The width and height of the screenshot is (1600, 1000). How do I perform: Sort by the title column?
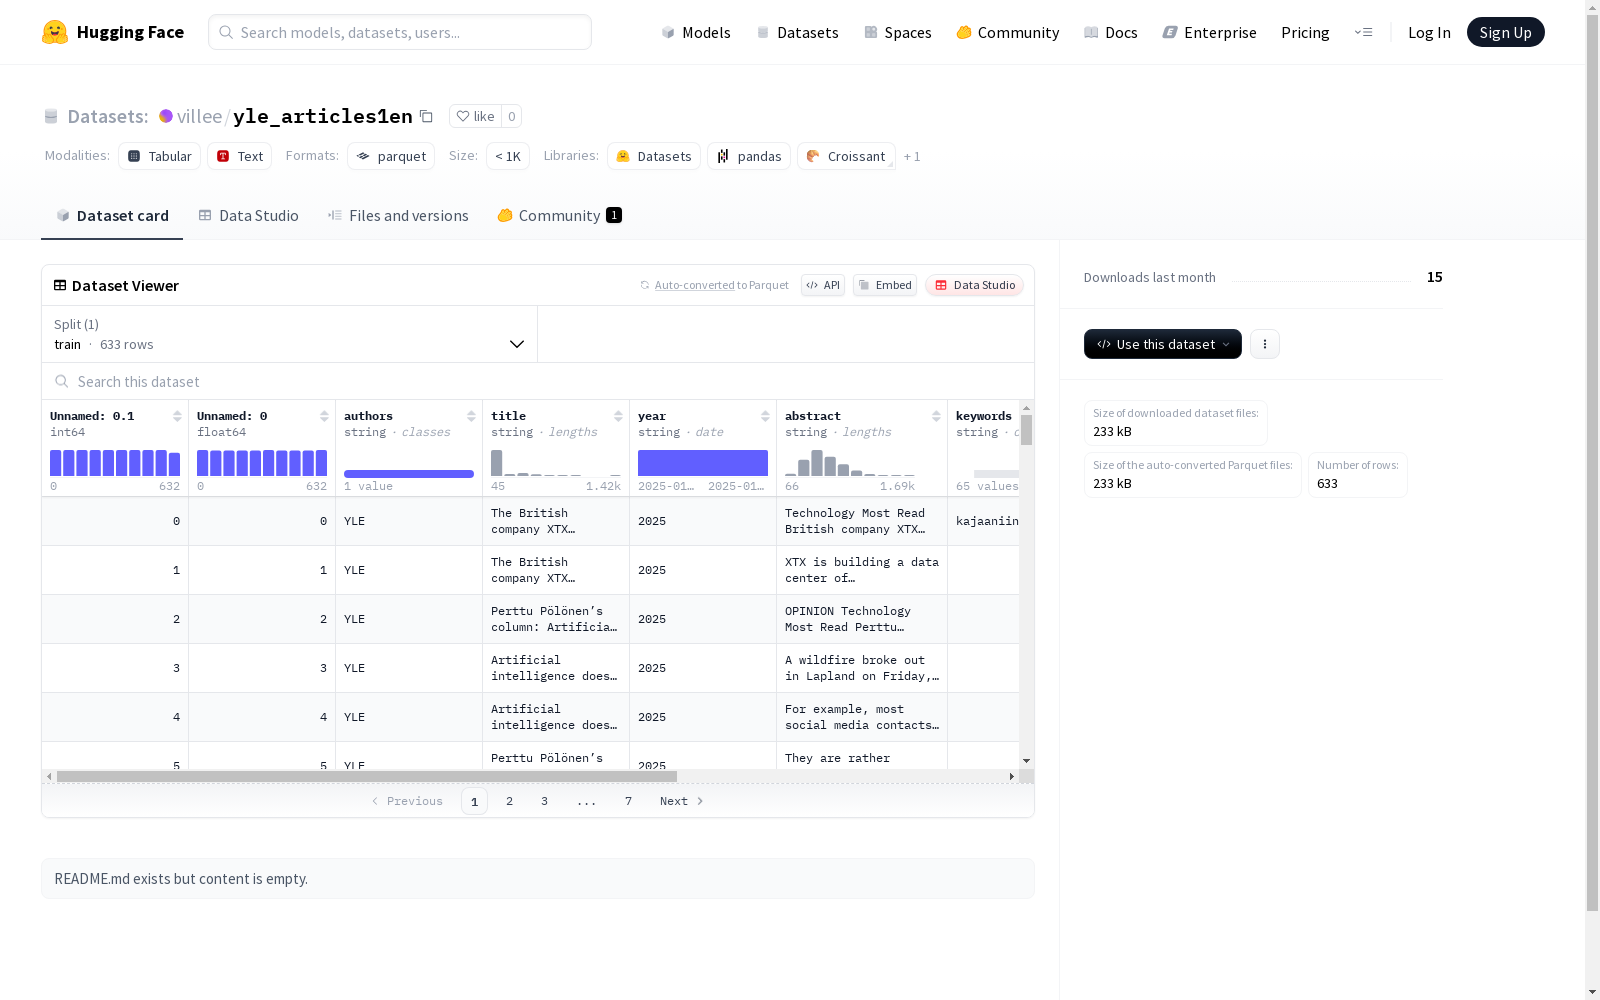coord(618,416)
